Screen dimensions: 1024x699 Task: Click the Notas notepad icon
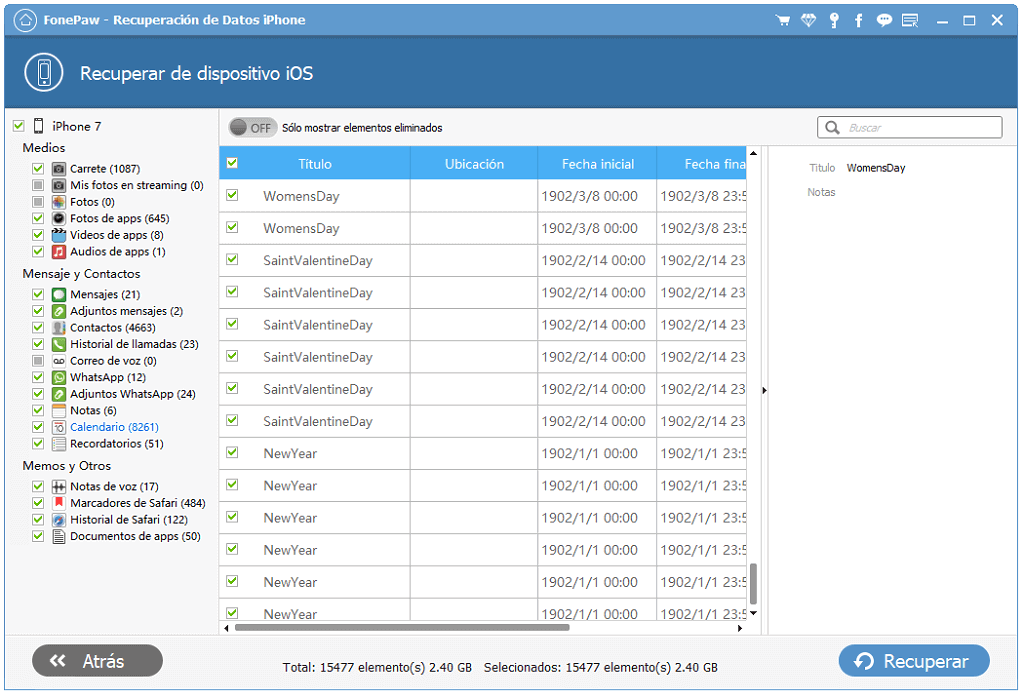59,410
